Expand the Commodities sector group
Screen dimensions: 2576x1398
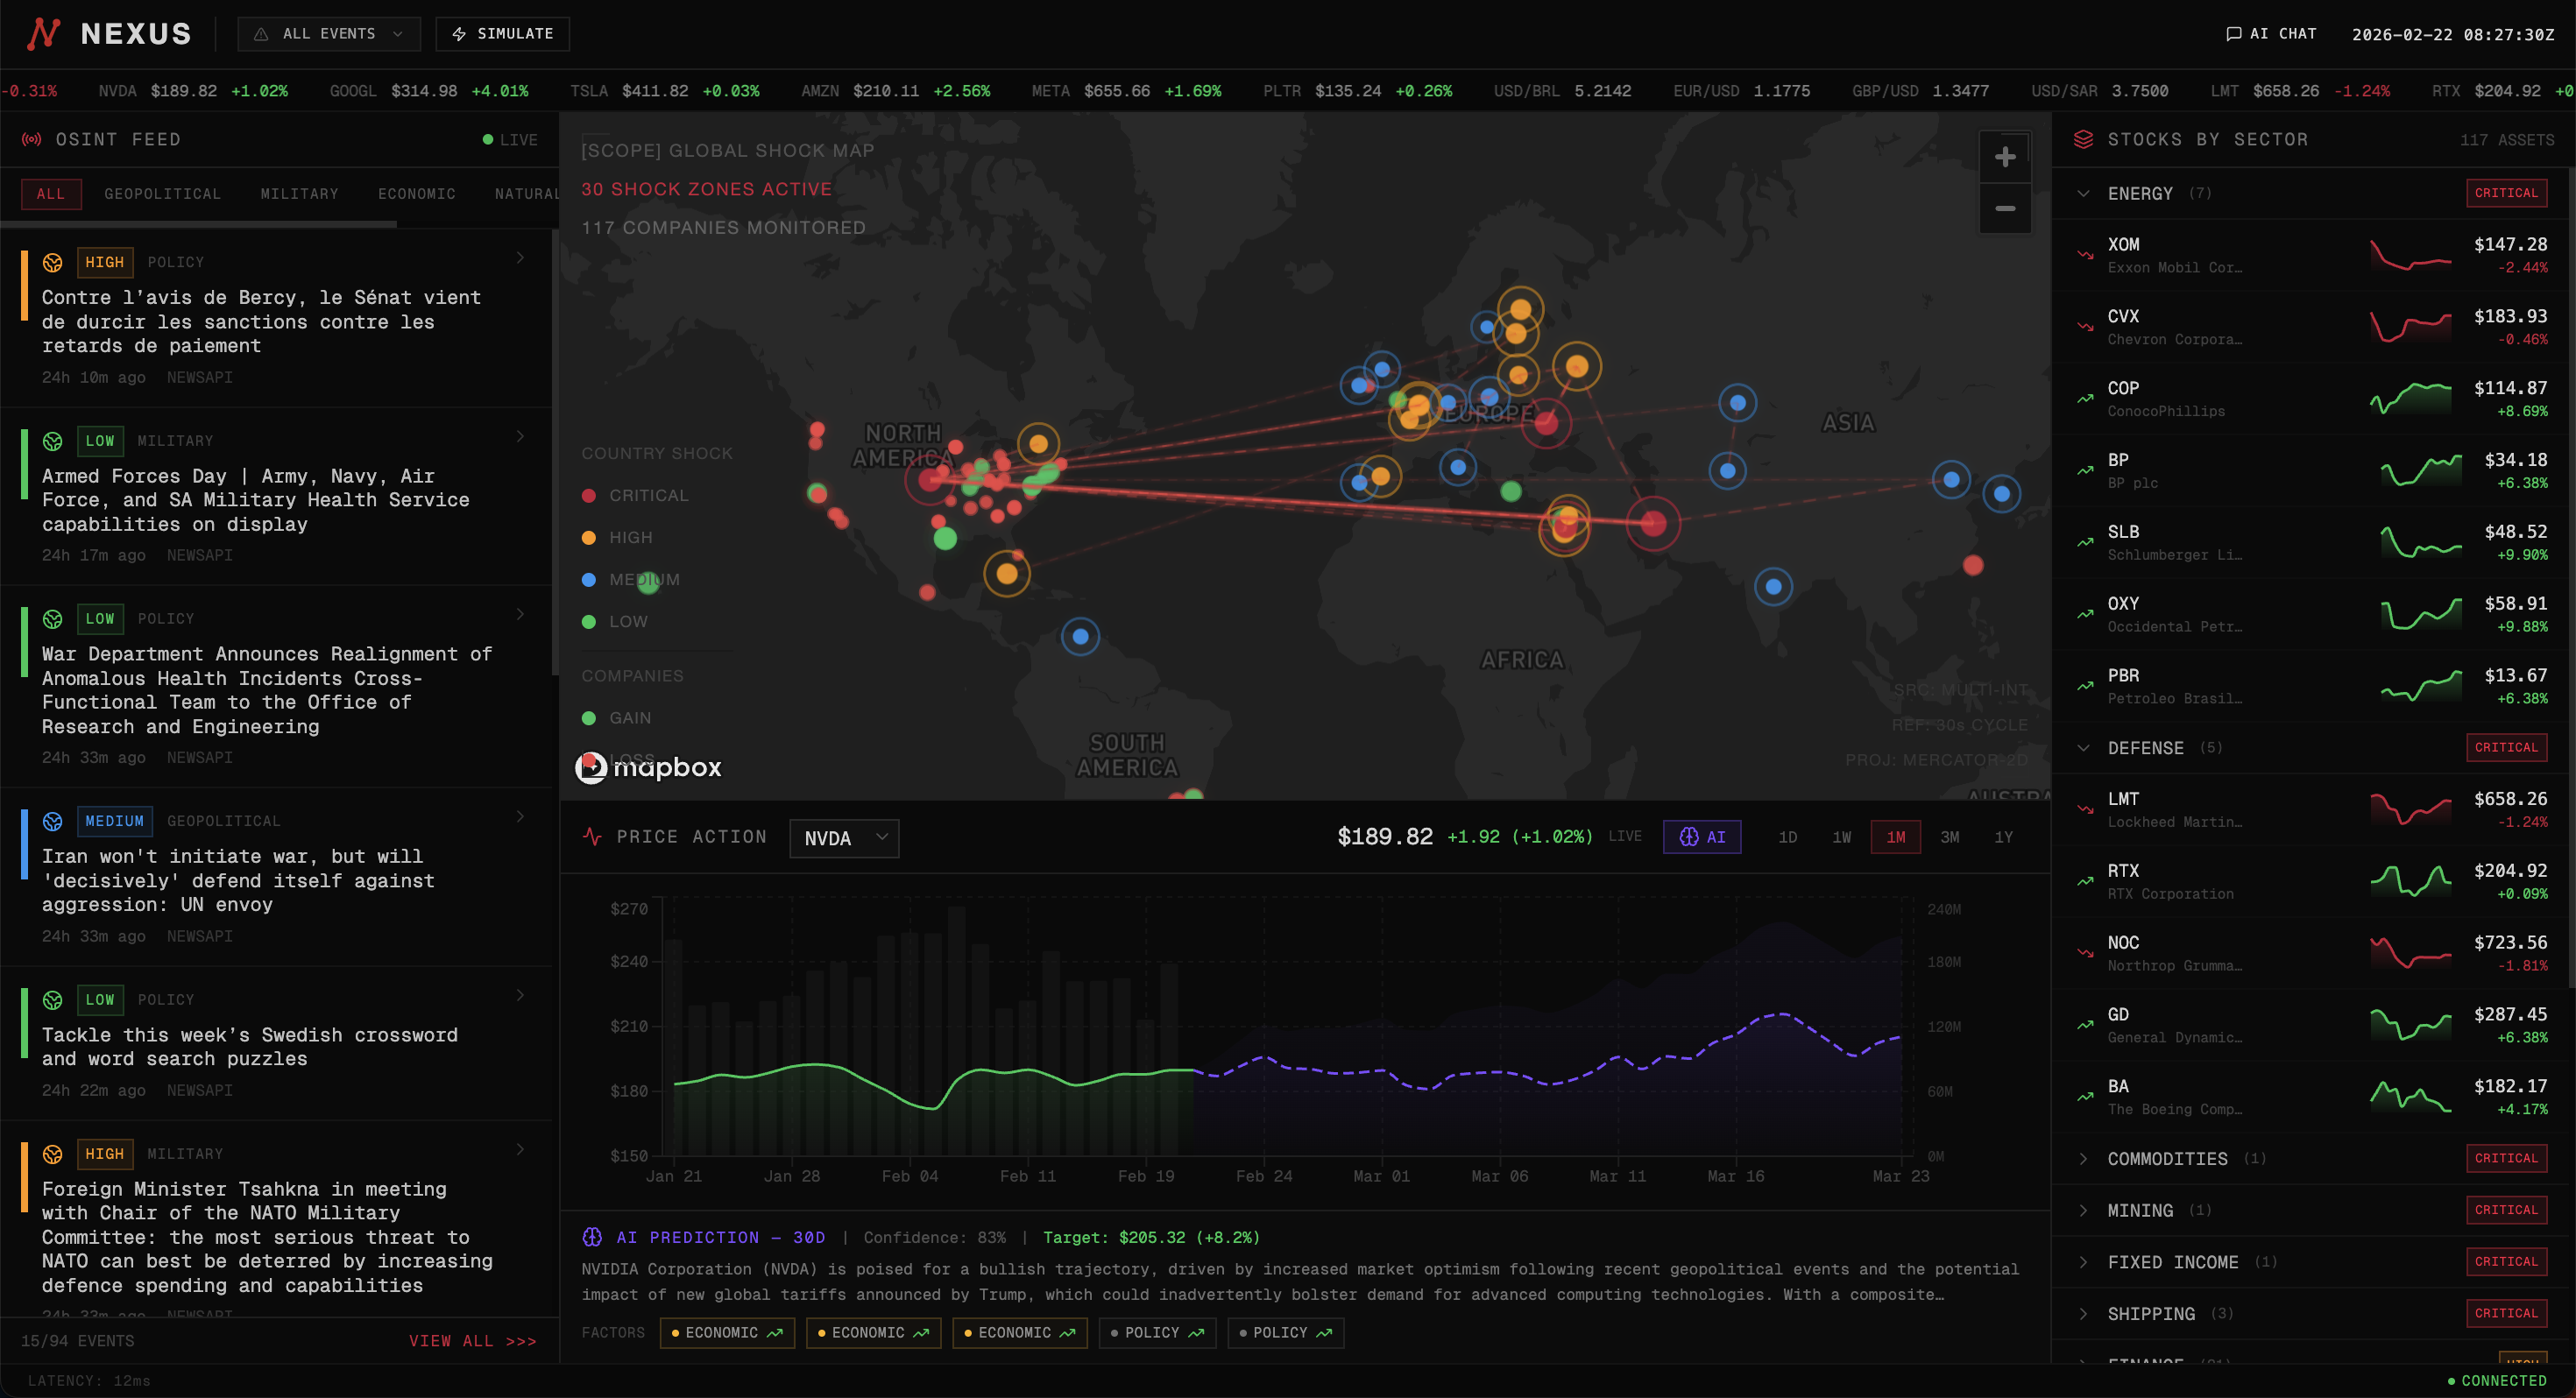point(2166,1158)
